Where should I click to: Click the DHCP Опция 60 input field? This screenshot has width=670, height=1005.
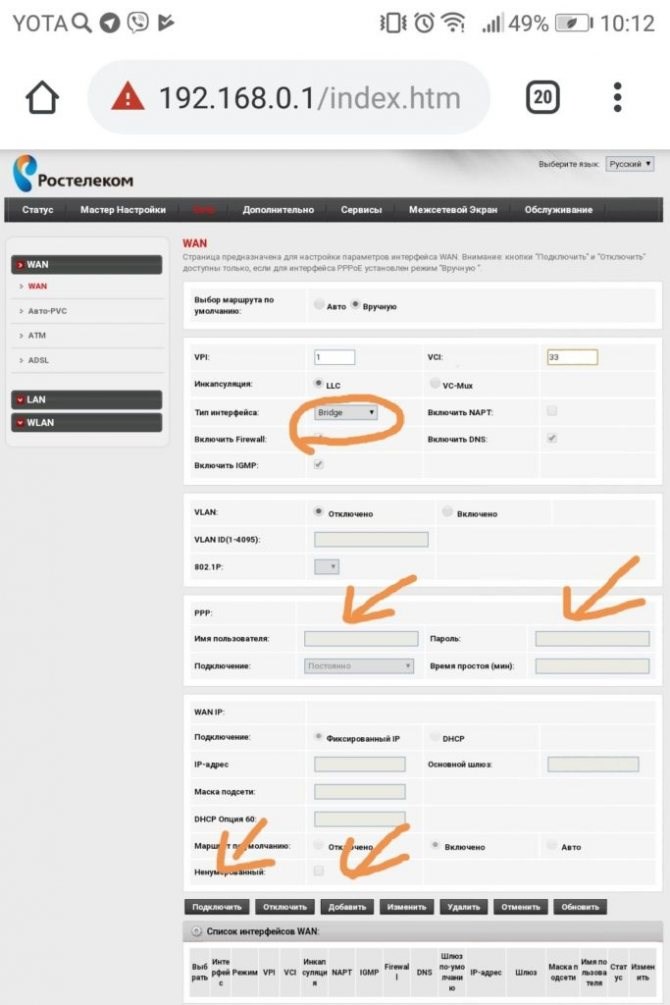coord(360,818)
